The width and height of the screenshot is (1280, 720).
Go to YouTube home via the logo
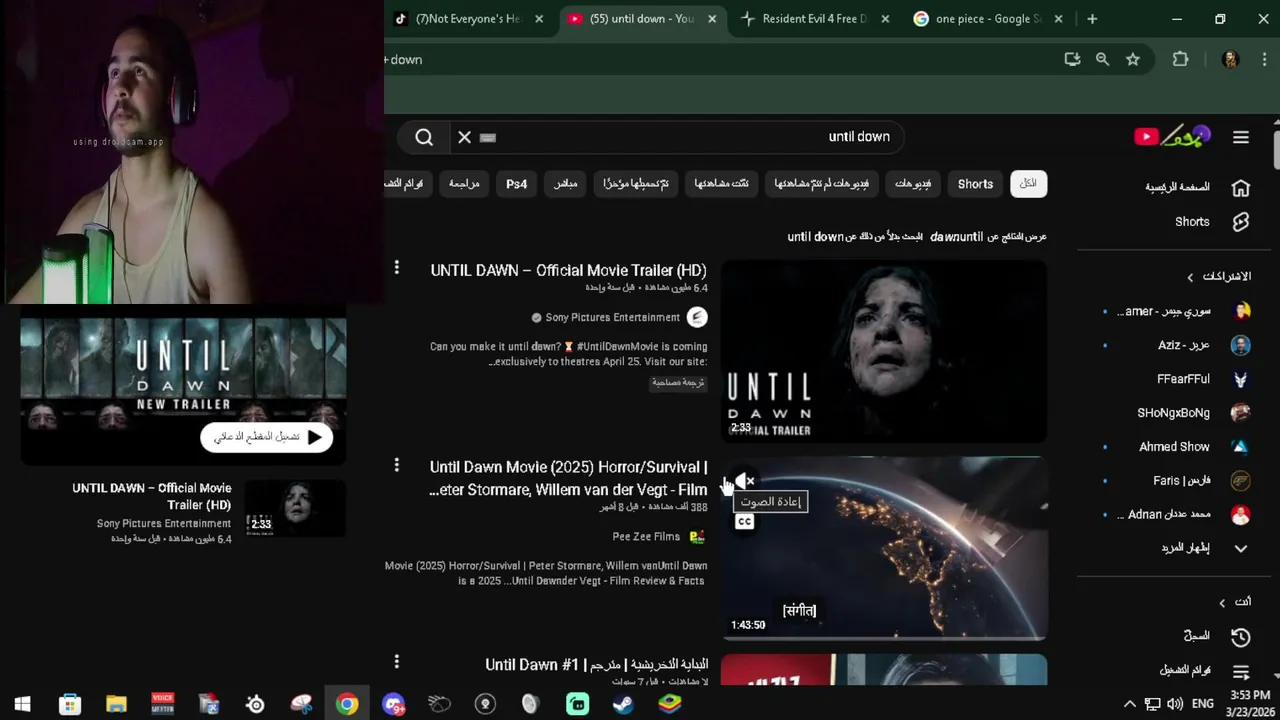point(1172,137)
